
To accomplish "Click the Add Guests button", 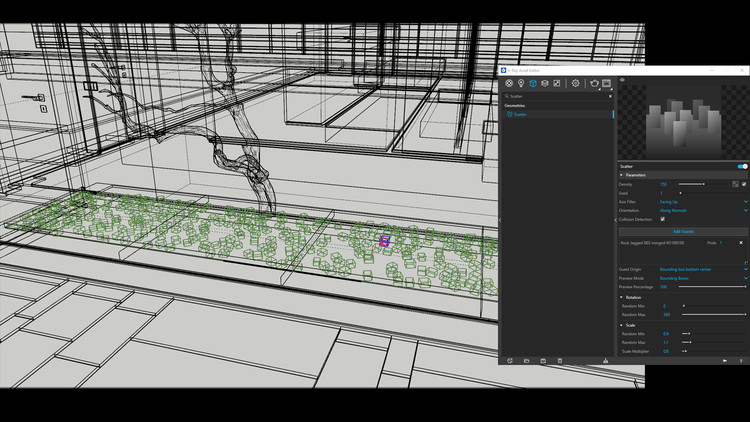I will click(x=683, y=231).
